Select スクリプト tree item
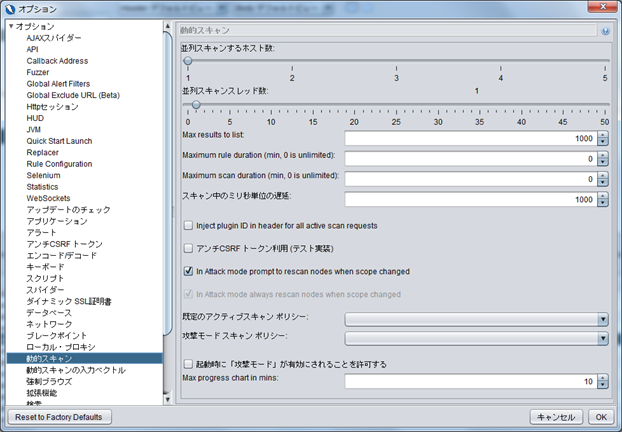622x432 pixels. click(x=45, y=278)
